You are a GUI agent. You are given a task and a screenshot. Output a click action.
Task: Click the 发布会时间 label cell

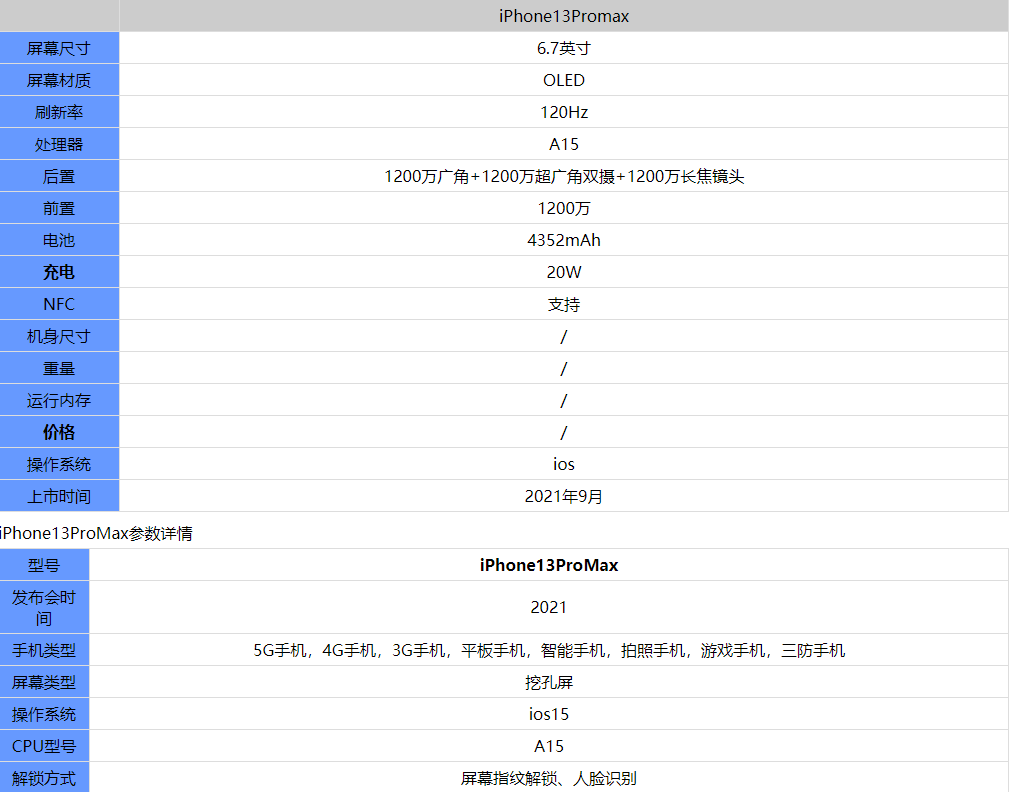(x=44, y=607)
